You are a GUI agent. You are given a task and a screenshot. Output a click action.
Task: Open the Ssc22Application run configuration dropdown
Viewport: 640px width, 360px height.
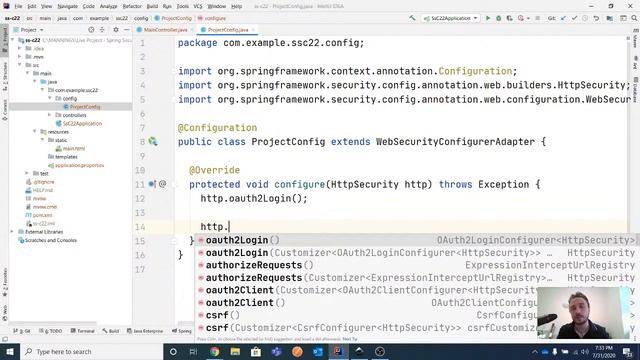[x=451, y=18]
